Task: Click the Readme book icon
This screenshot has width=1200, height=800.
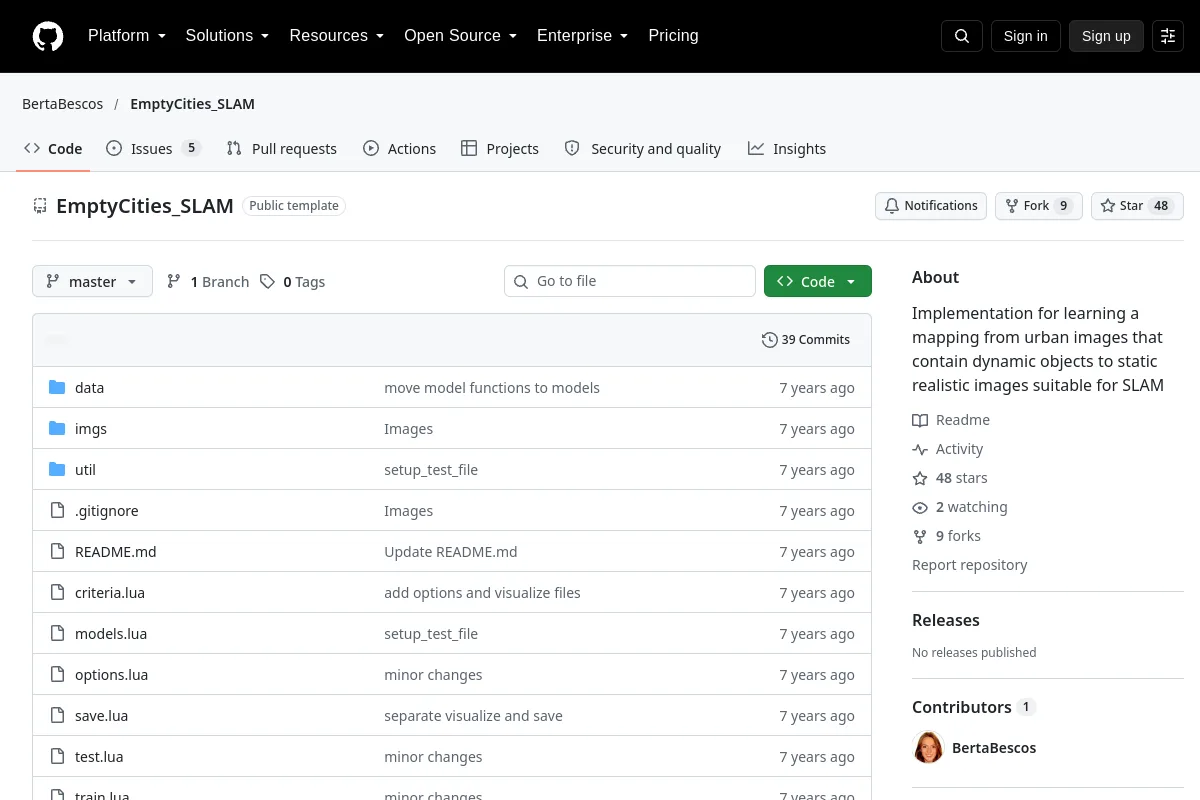Action: (x=920, y=420)
